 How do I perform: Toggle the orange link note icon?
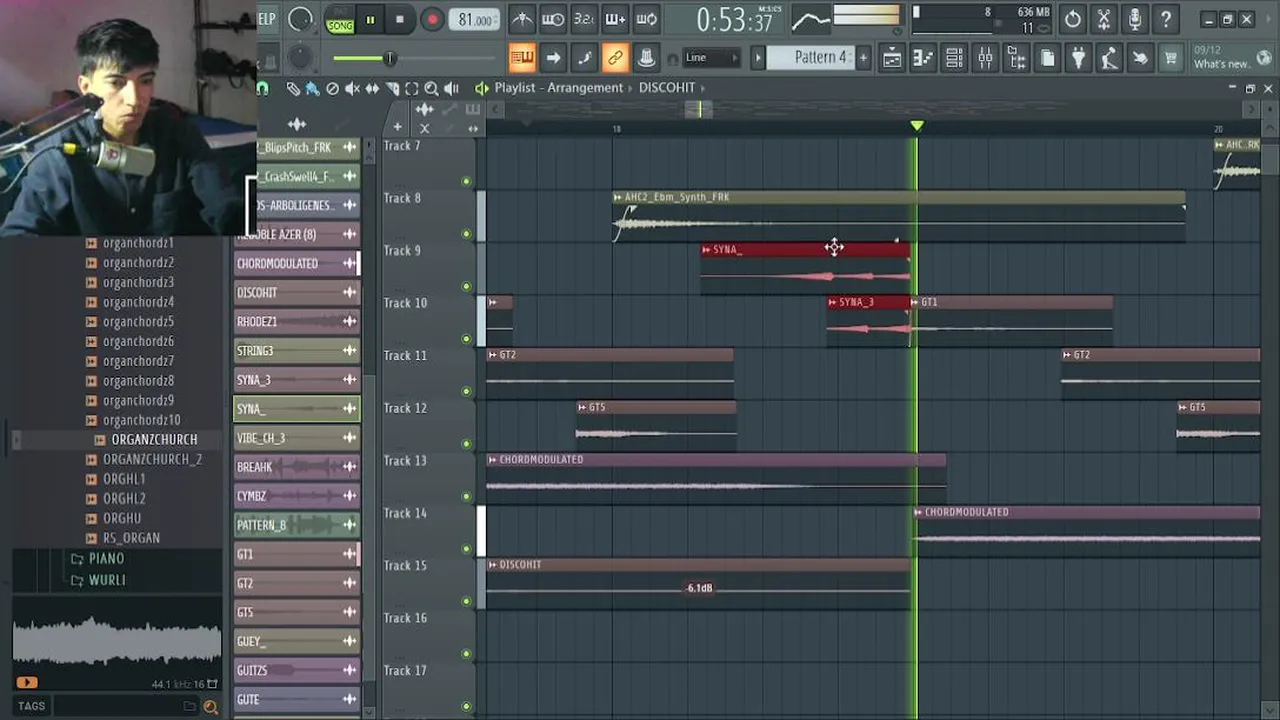point(615,58)
